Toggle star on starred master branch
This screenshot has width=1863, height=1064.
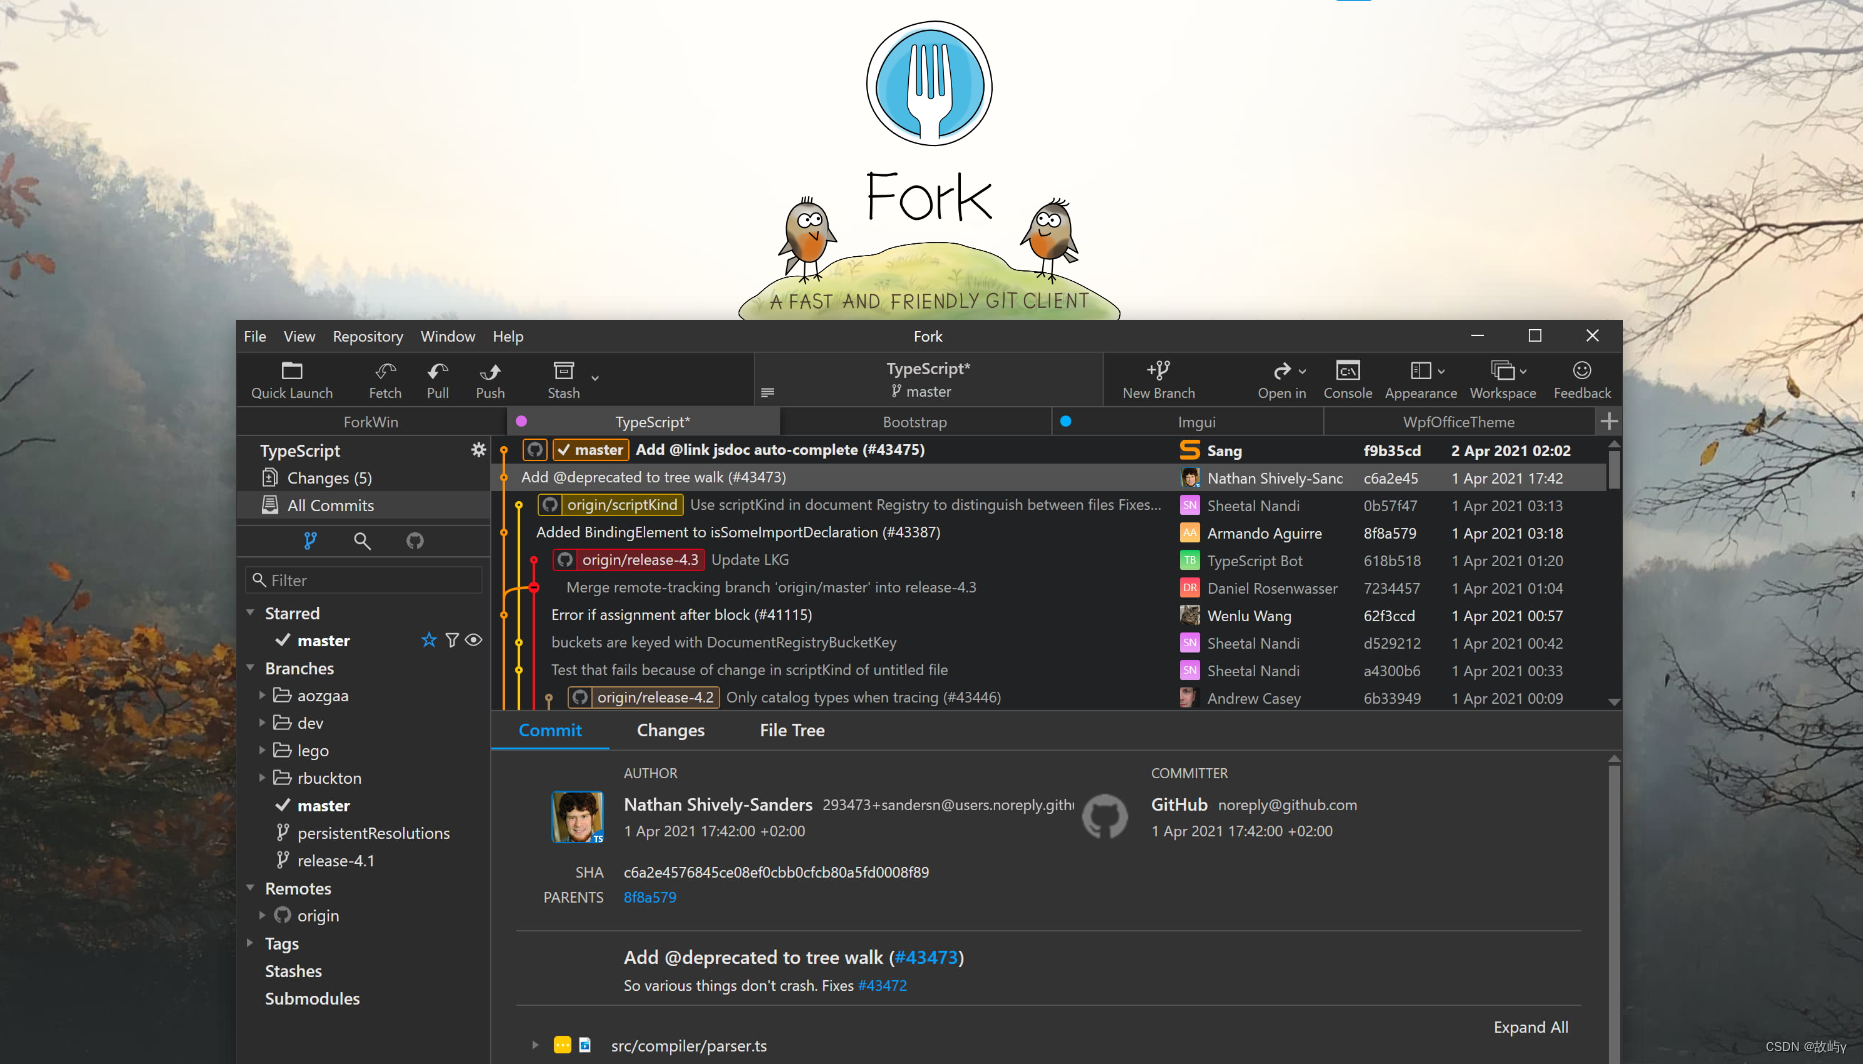click(429, 640)
